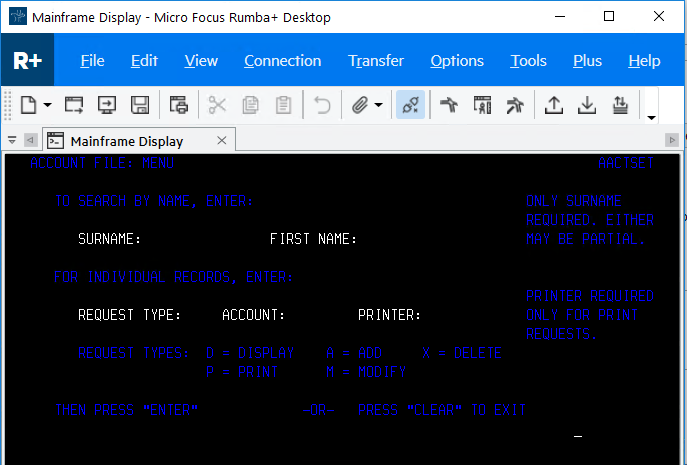
Task: Click the PRINTER entry field
Action: (460, 316)
